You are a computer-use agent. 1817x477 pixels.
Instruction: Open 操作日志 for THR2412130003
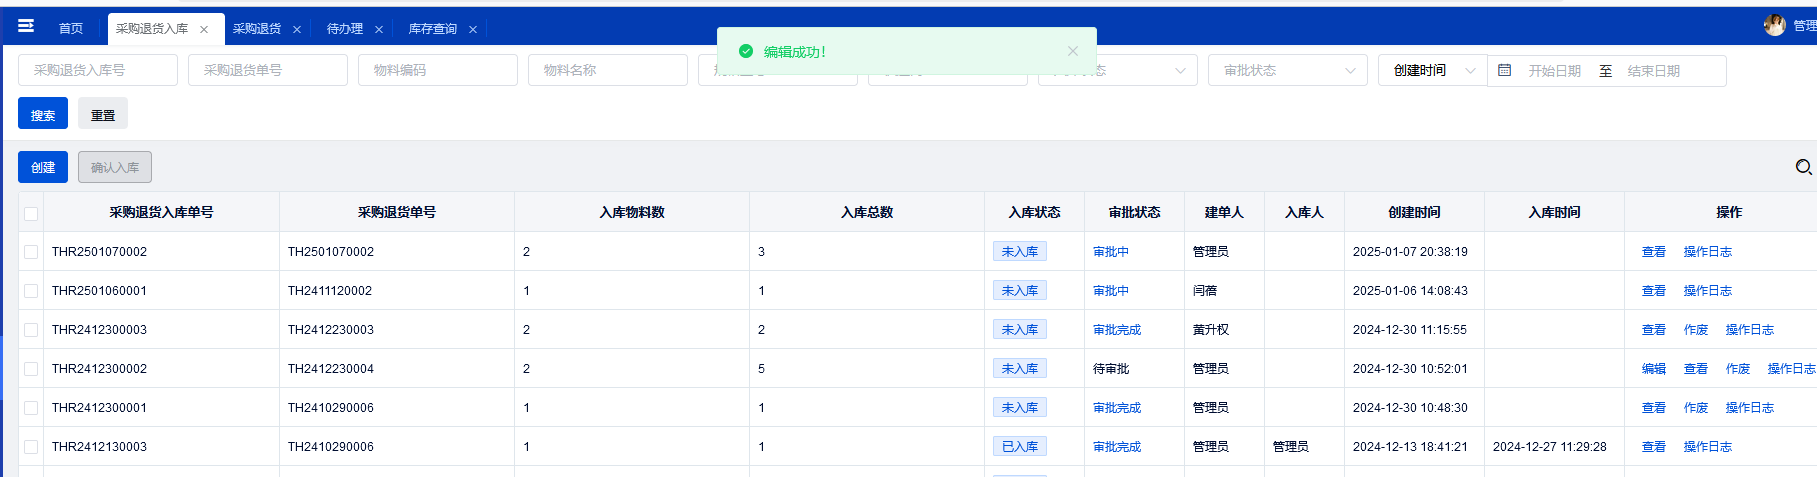[1708, 447]
